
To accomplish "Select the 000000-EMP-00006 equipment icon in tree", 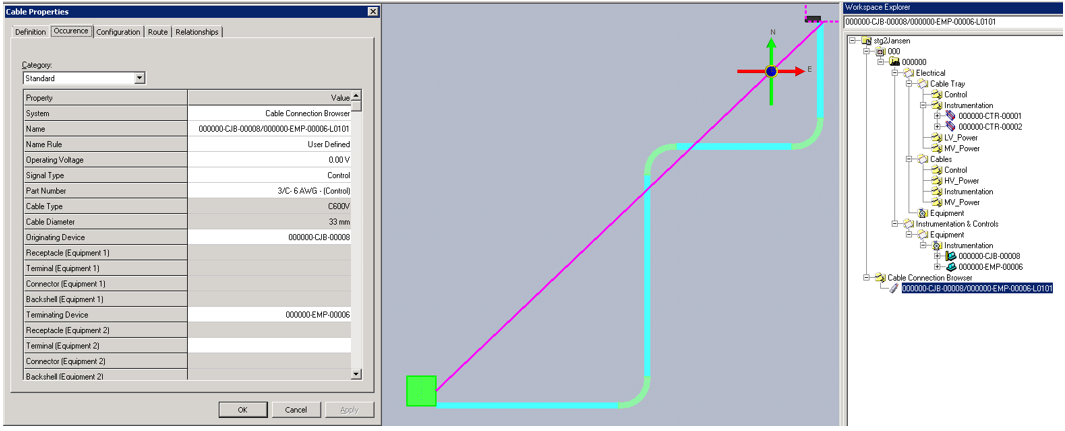I will pos(951,267).
